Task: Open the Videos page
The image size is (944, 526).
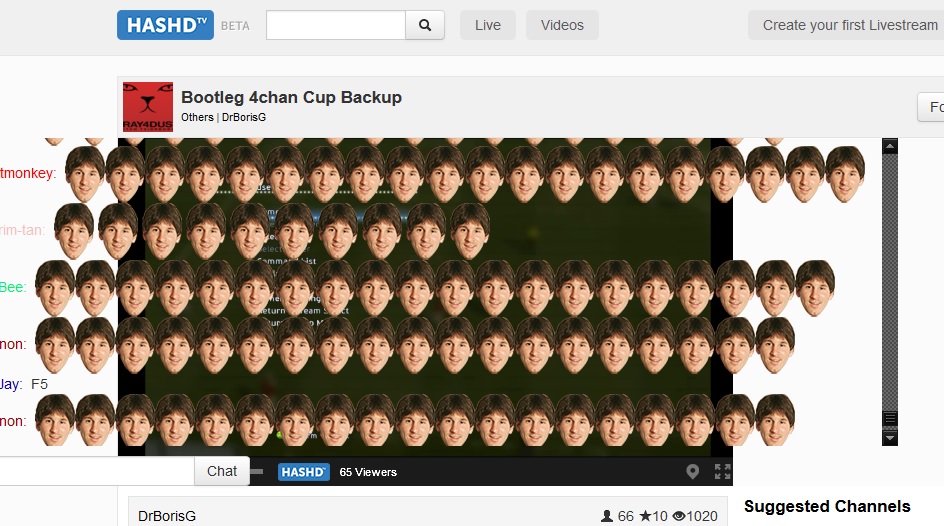Action: pyautogui.click(x=562, y=25)
